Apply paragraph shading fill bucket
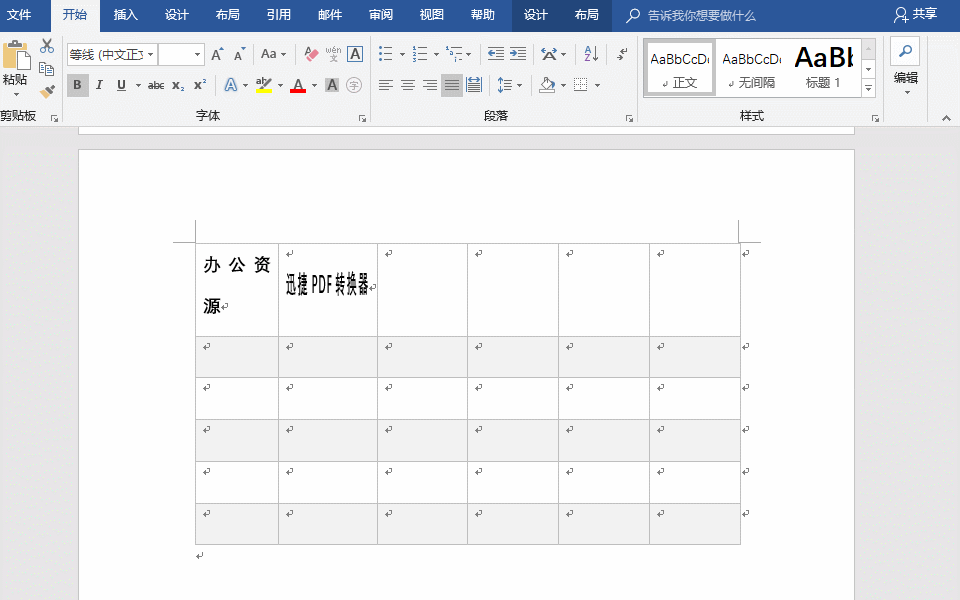The width and height of the screenshot is (960, 600). pos(547,85)
